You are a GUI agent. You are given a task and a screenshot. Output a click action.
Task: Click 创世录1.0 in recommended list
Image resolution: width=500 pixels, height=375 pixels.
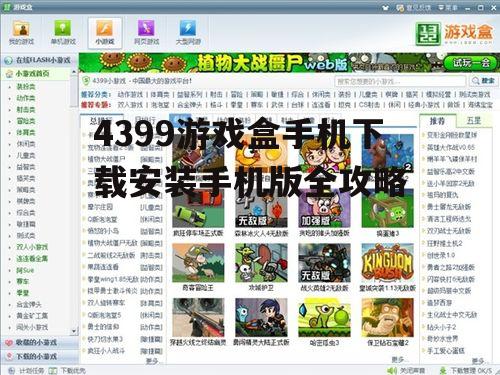[x=441, y=255]
